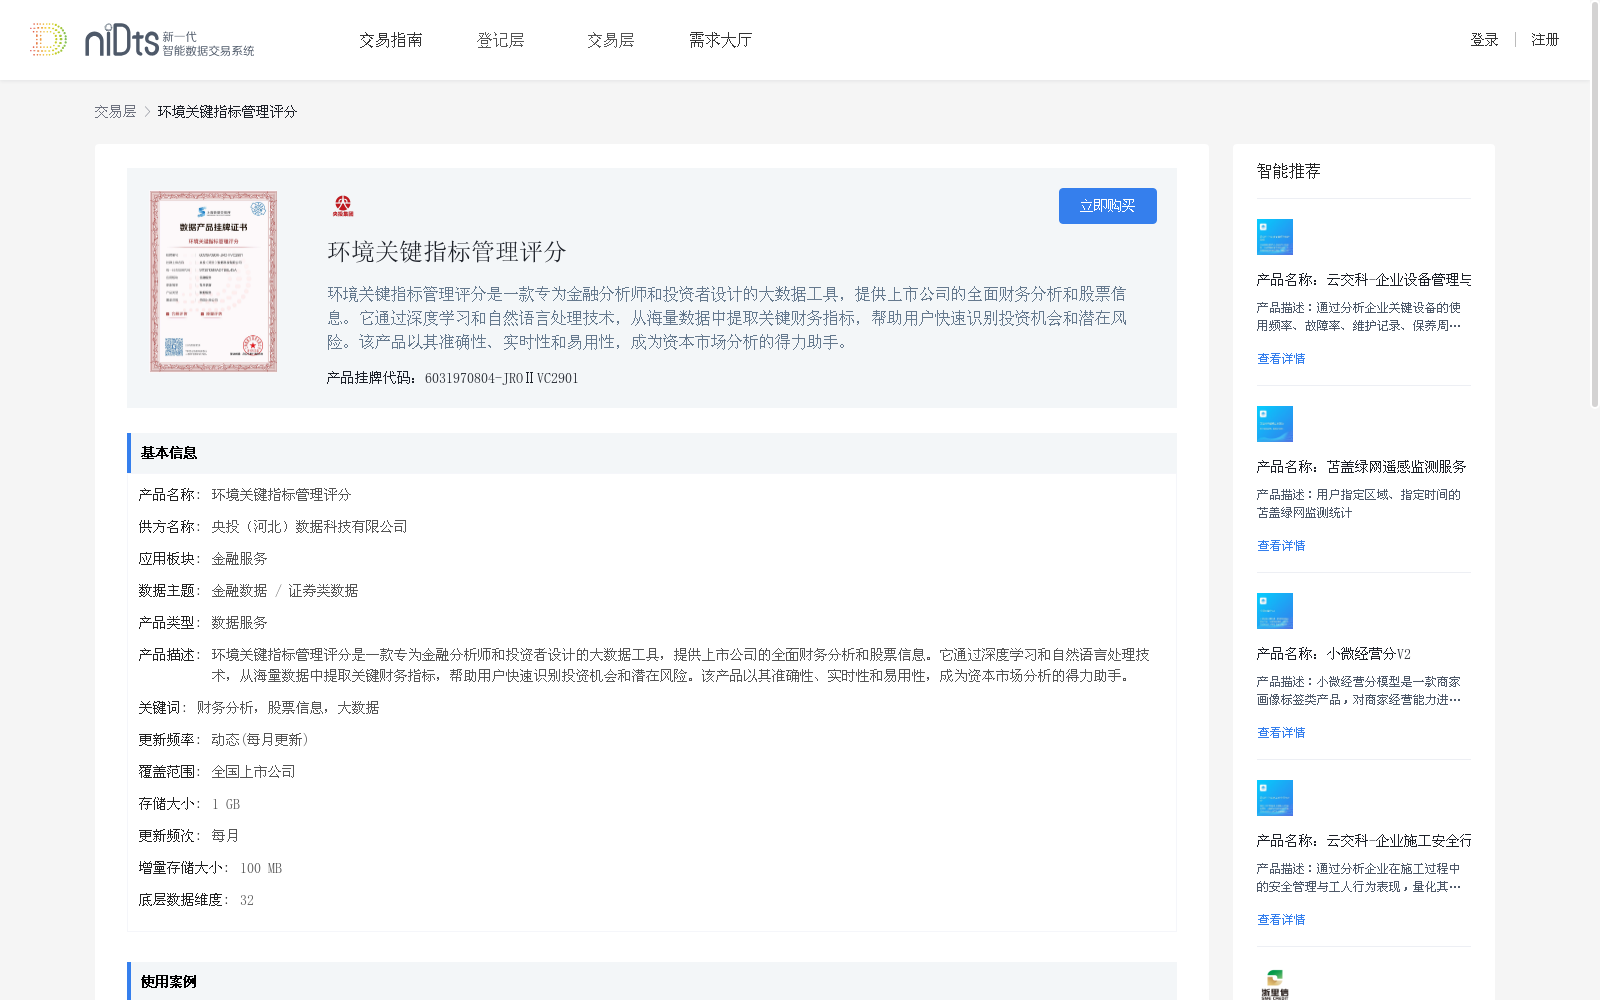1600x1000 pixels.
Task: Click the 使用案例 section header
Action: coord(652,981)
